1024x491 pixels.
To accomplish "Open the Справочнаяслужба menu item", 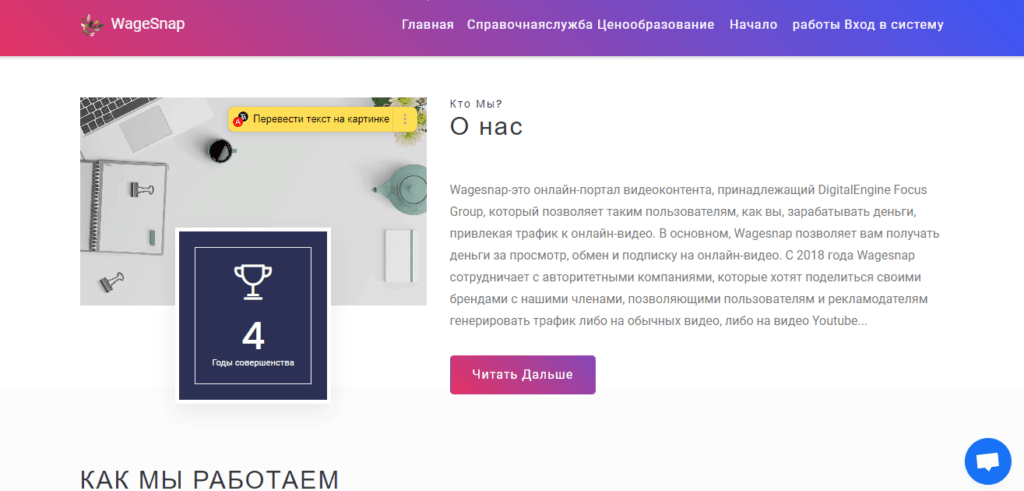I will (530, 25).
